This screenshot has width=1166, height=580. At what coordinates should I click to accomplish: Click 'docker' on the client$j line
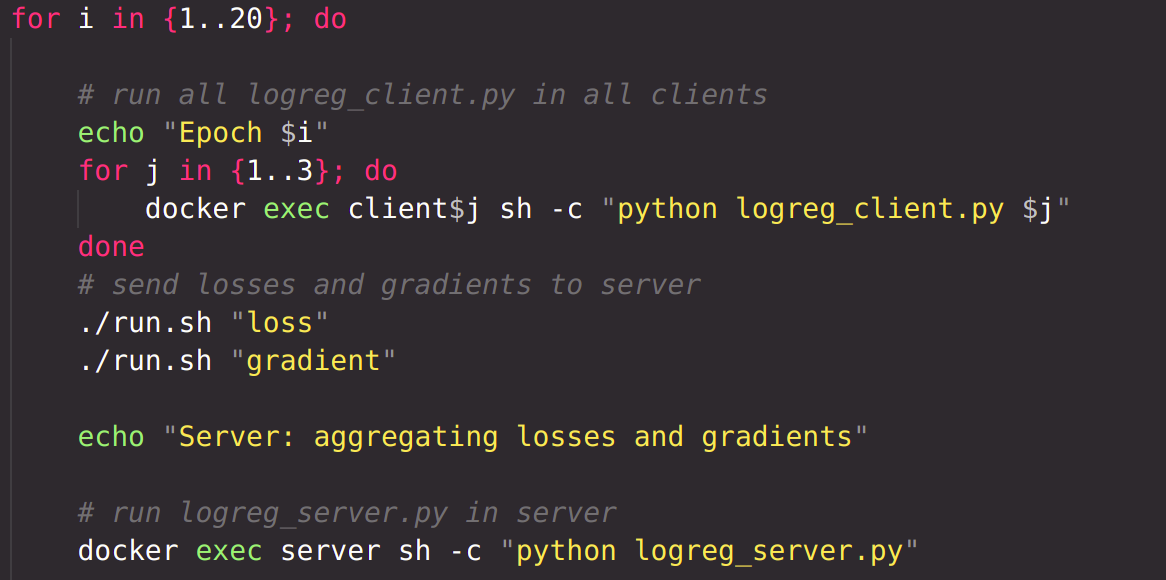point(195,210)
